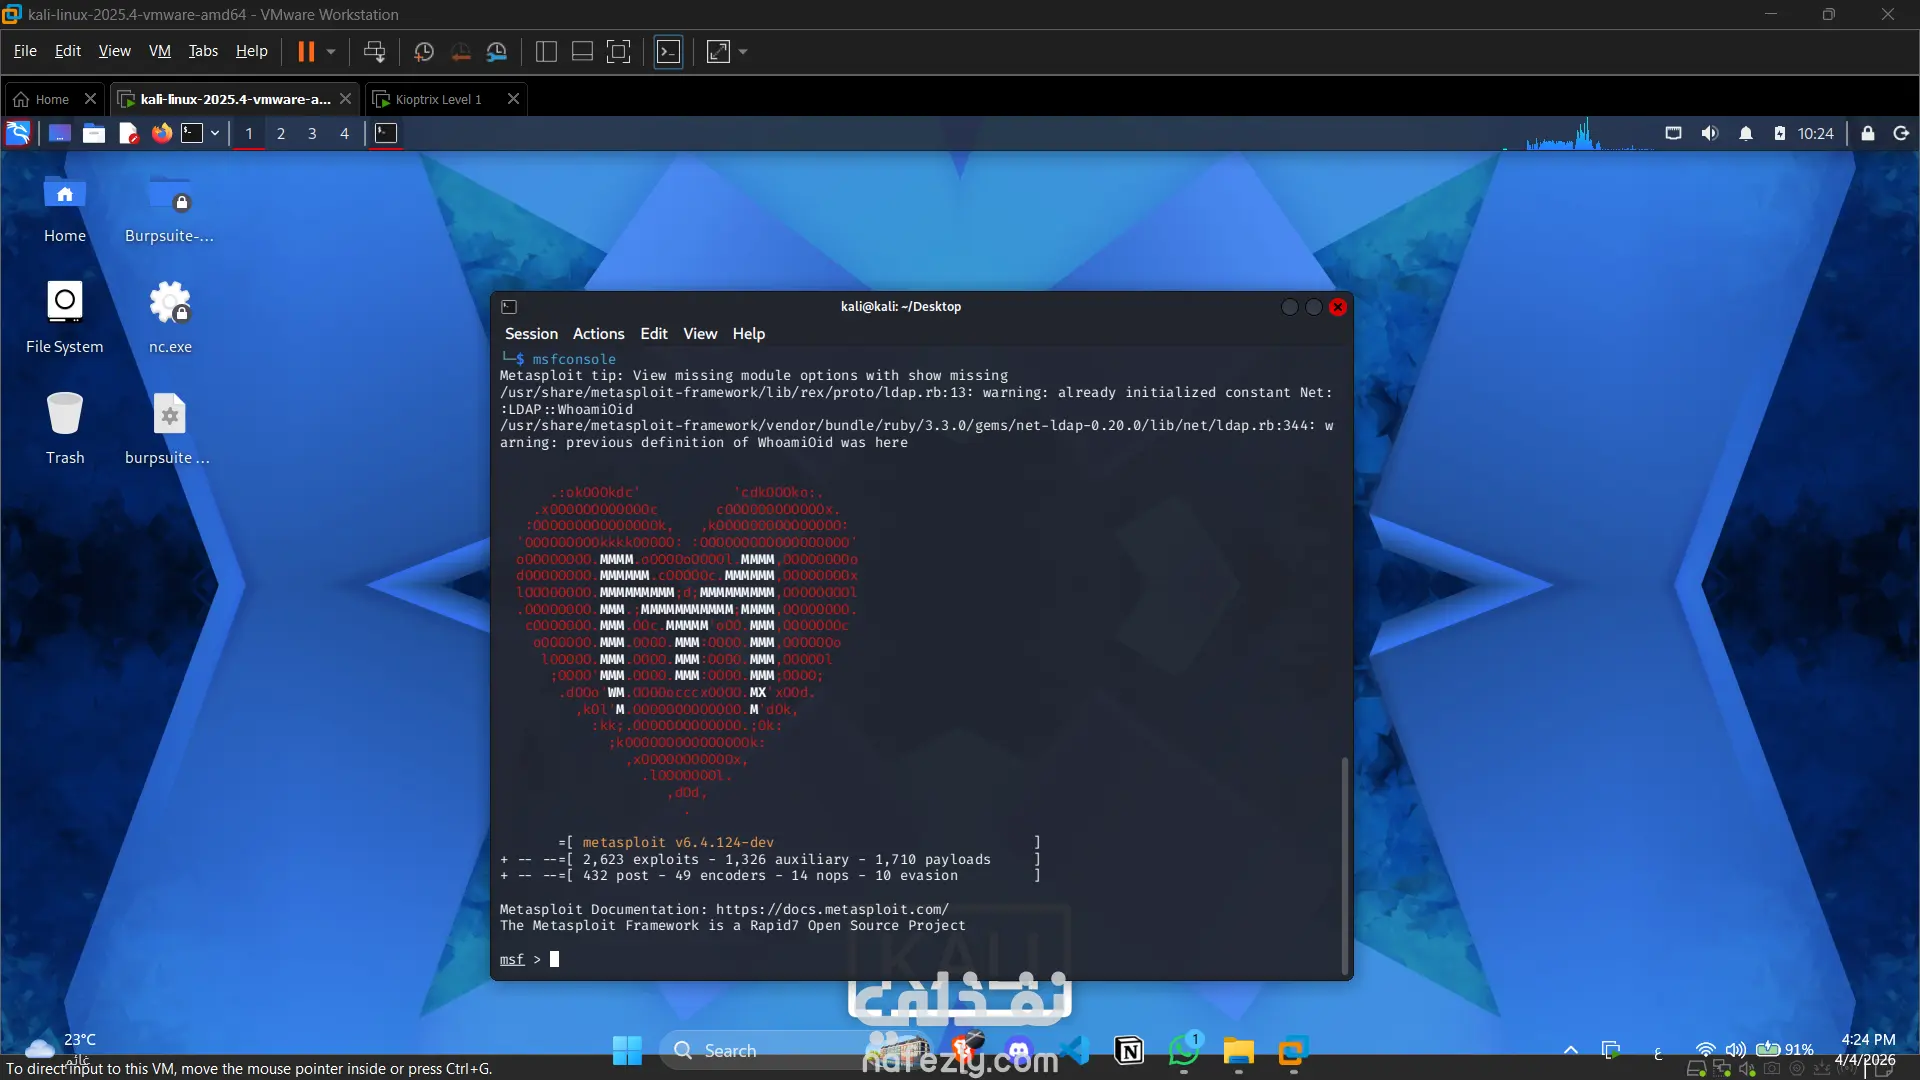Open the Kali applications menu
Viewport: 1920px width, 1080px height.
(18, 133)
